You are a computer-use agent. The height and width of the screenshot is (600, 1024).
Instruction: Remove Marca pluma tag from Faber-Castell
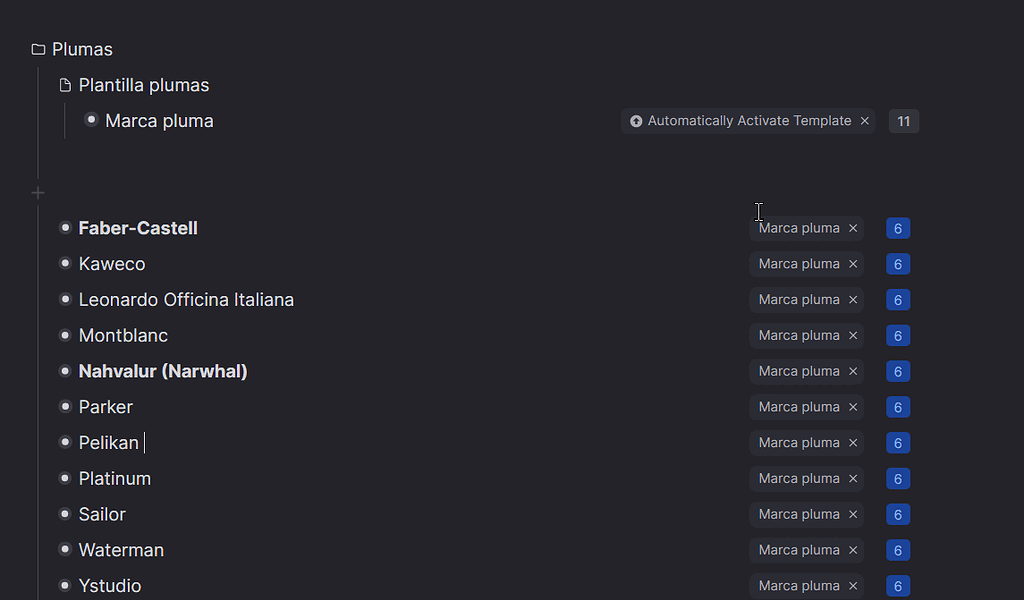853,228
